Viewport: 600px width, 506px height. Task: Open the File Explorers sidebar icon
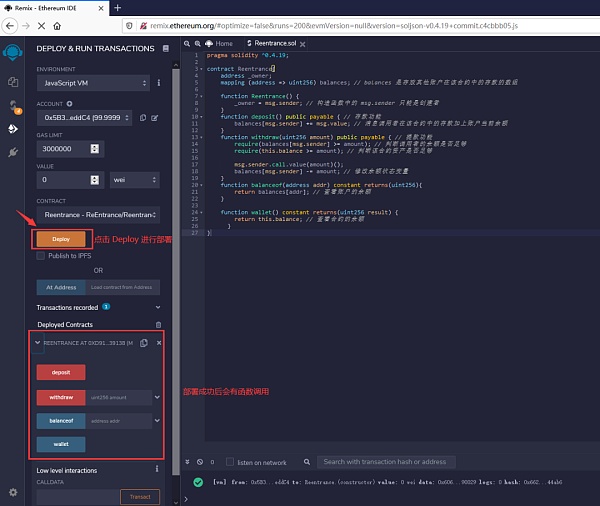(x=13, y=82)
